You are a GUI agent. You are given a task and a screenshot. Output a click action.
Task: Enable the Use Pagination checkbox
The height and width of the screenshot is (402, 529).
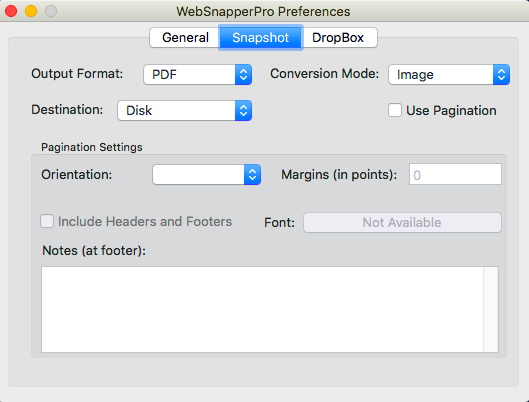click(395, 110)
